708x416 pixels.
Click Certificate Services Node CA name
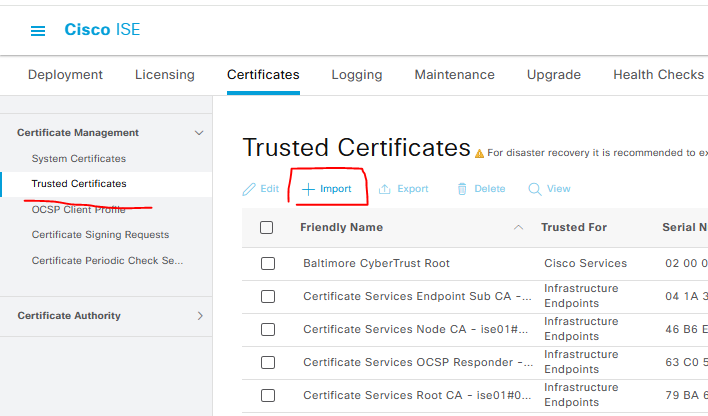(x=415, y=329)
